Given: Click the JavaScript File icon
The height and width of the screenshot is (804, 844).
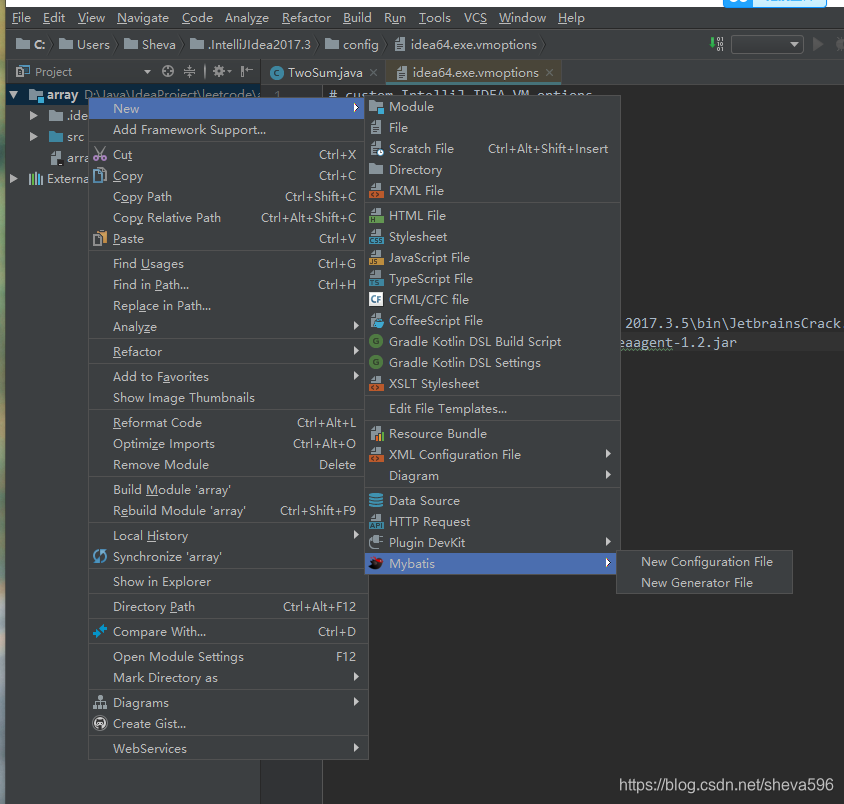Looking at the screenshot, I should [376, 258].
